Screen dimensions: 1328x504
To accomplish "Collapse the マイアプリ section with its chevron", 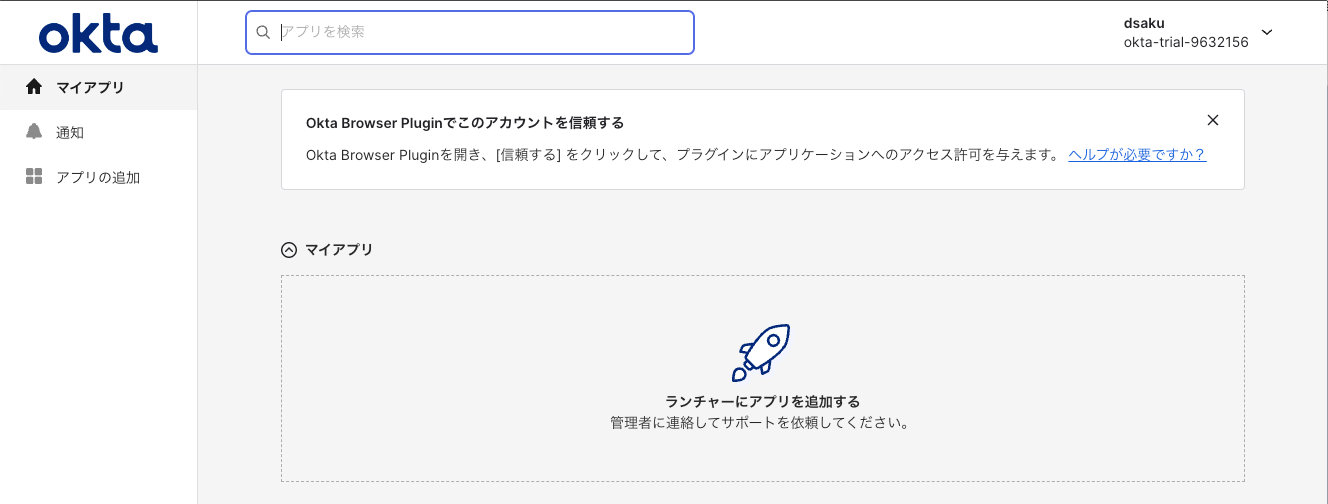I will [x=289, y=250].
